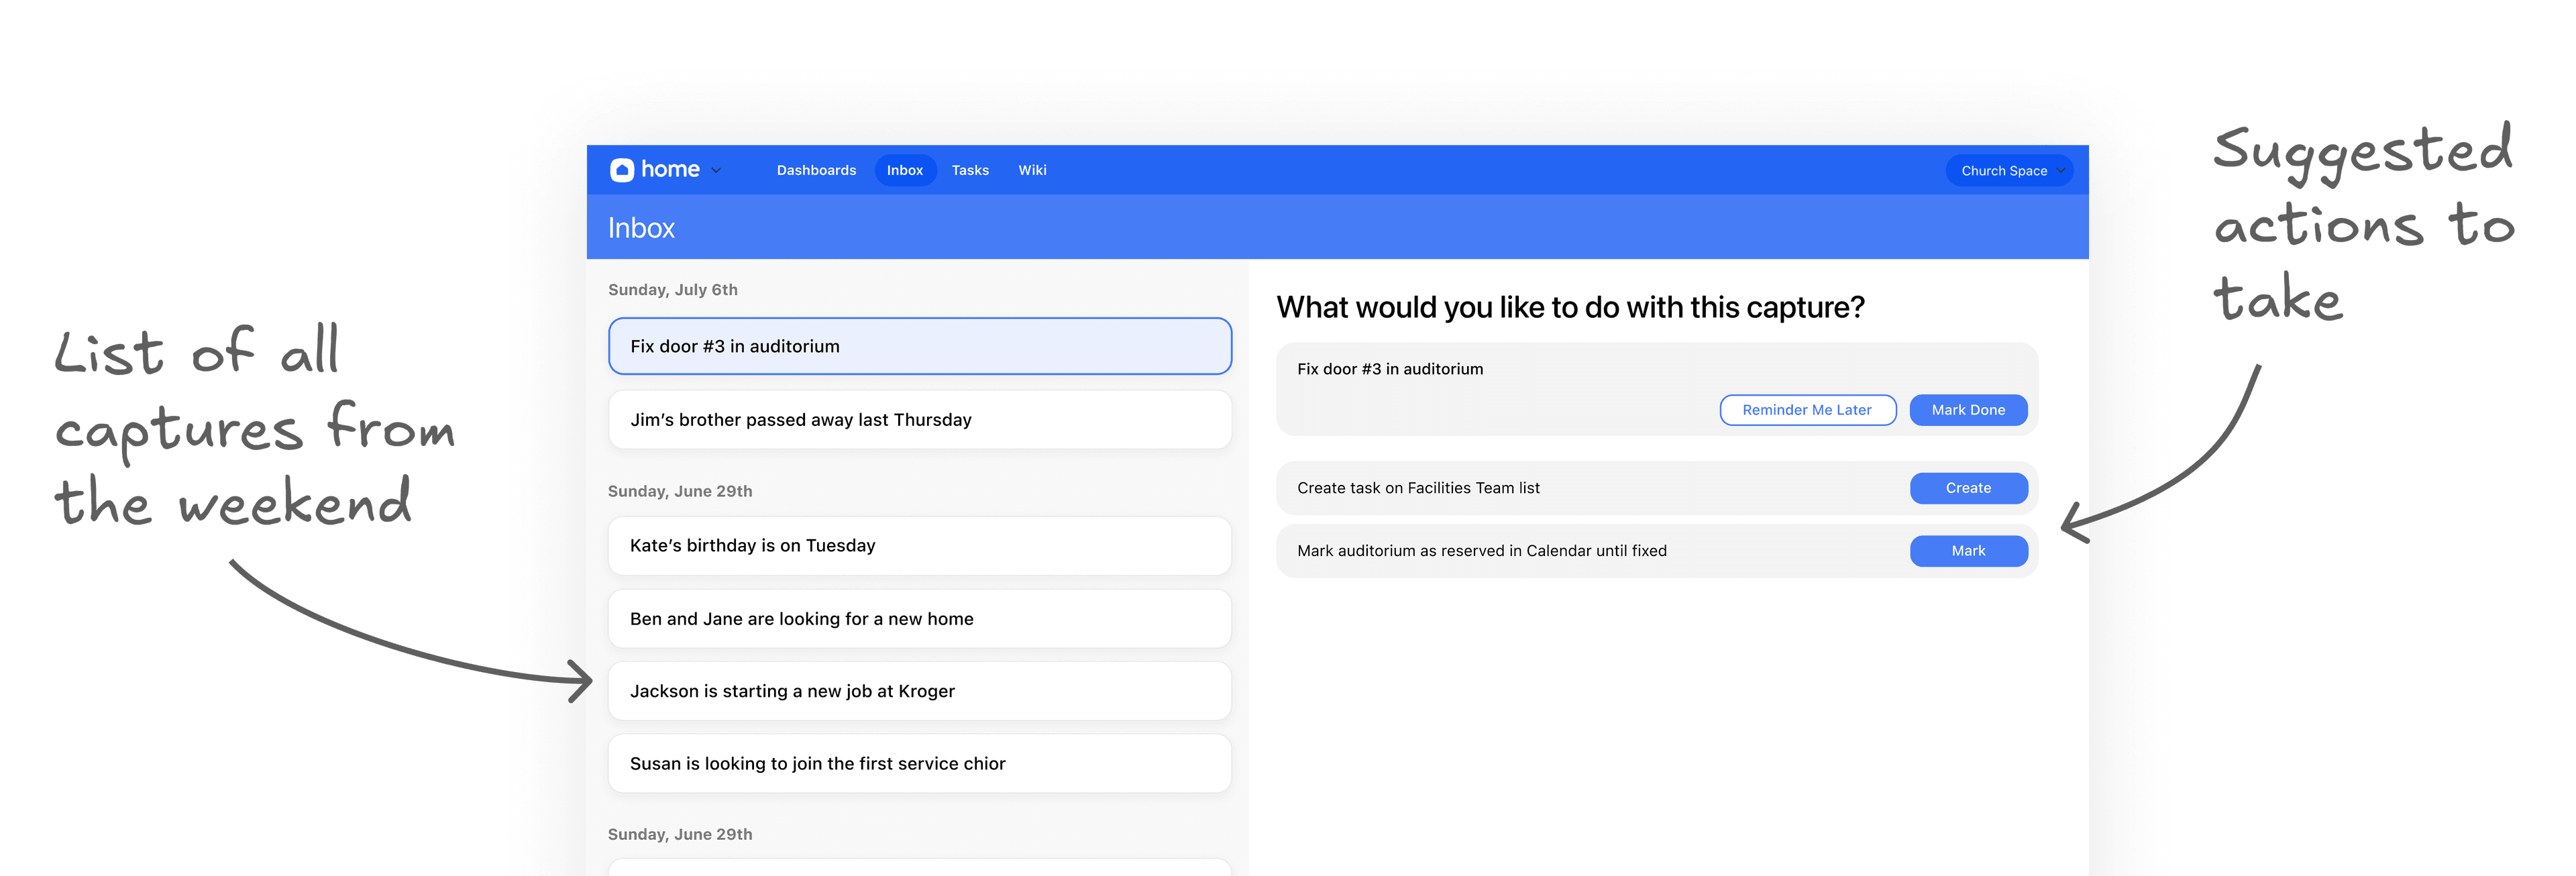Image resolution: width=2576 pixels, height=876 pixels.
Task: Click the Reminder Me Later button
Action: click(x=1807, y=409)
